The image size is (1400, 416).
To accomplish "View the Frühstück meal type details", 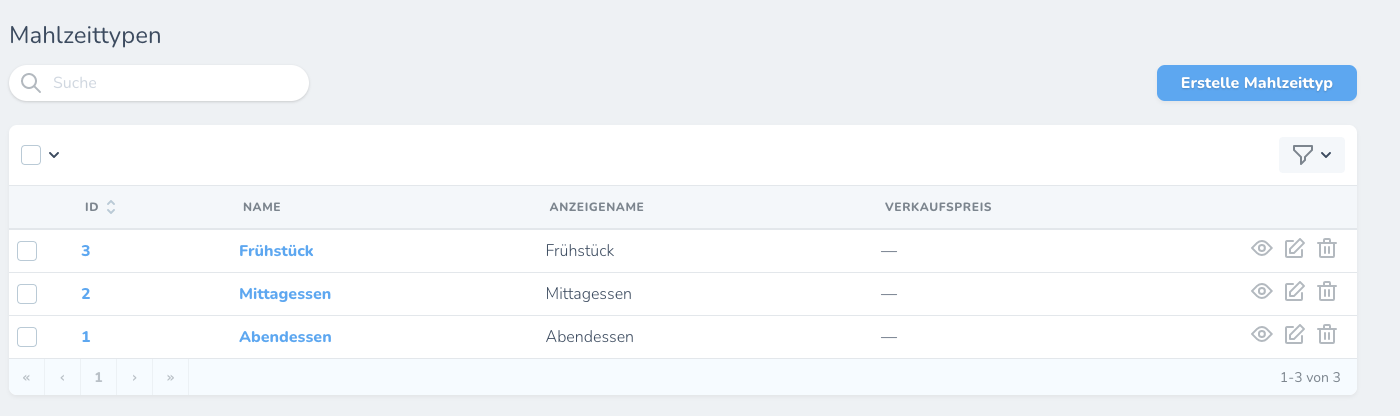I will (1262, 249).
